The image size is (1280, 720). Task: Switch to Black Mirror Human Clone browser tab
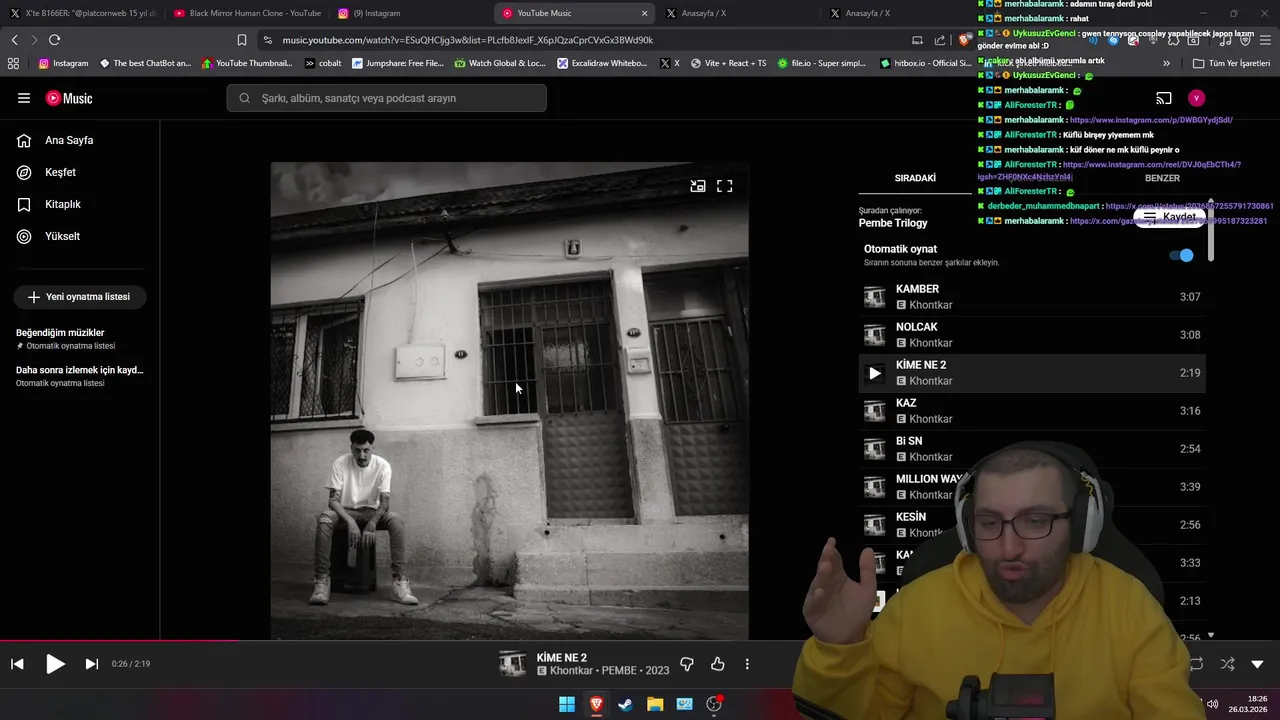pyautogui.click(x=247, y=13)
